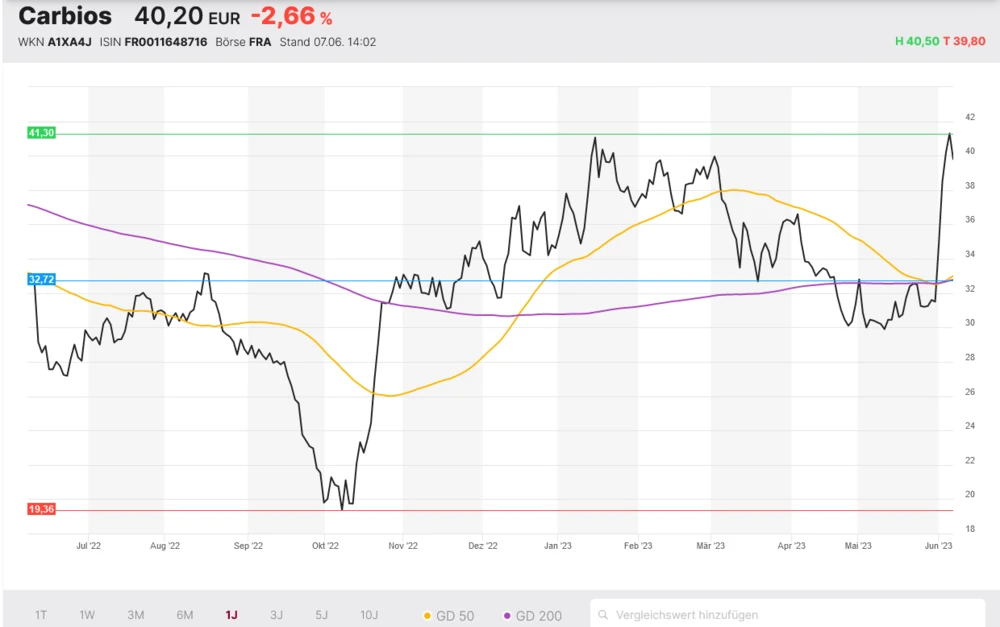Image resolution: width=1000 pixels, height=627 pixels.
Task: Switch chart to 1W range
Action: coord(87,615)
